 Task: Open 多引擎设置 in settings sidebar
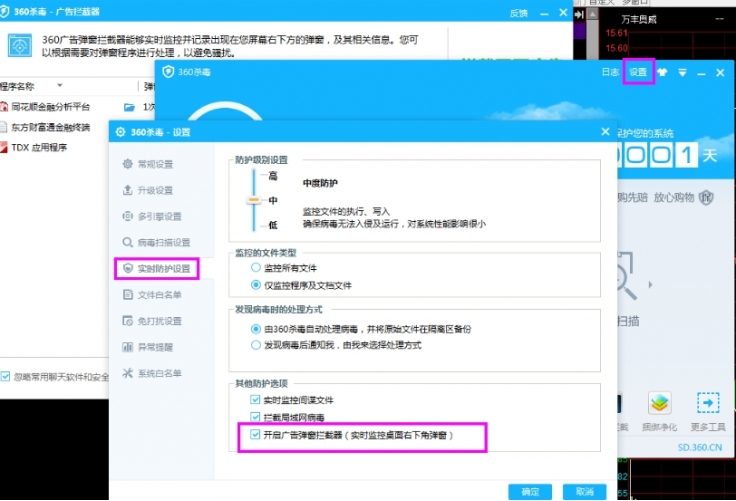pyautogui.click(x=152, y=216)
